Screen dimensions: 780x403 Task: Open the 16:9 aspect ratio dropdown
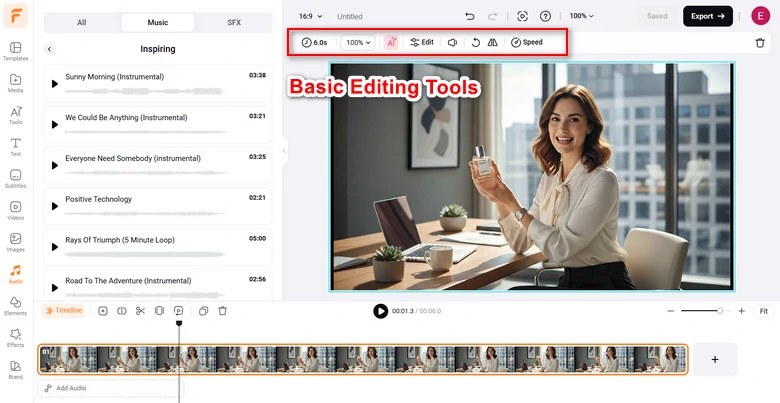(310, 16)
